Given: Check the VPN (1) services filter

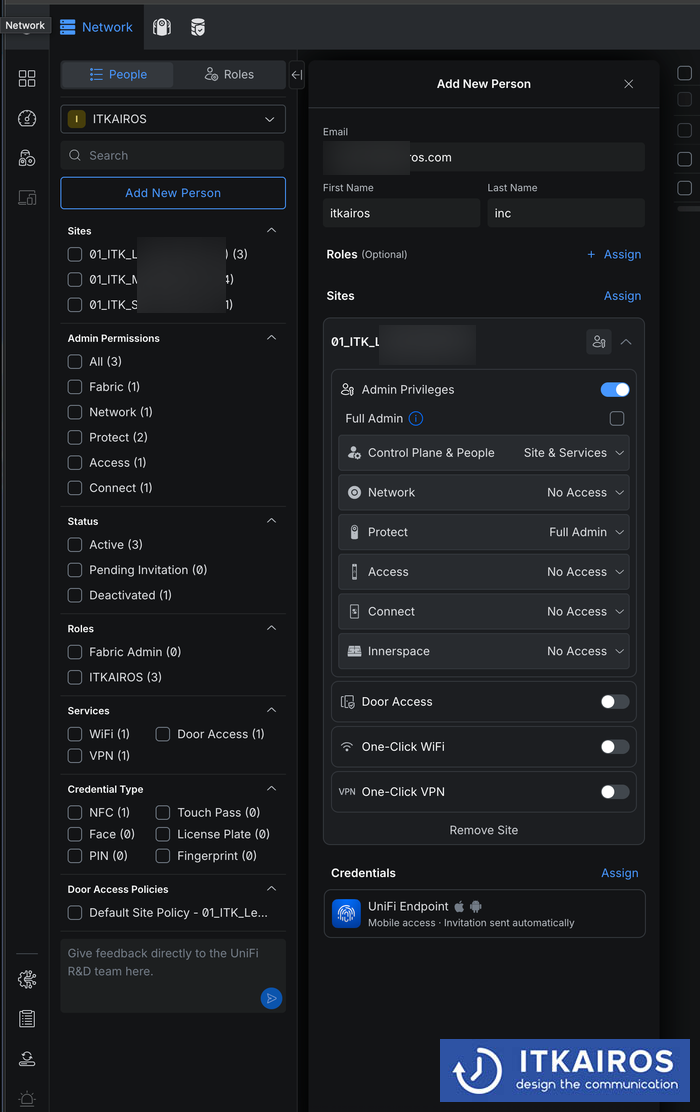Looking at the screenshot, I should [x=74, y=755].
